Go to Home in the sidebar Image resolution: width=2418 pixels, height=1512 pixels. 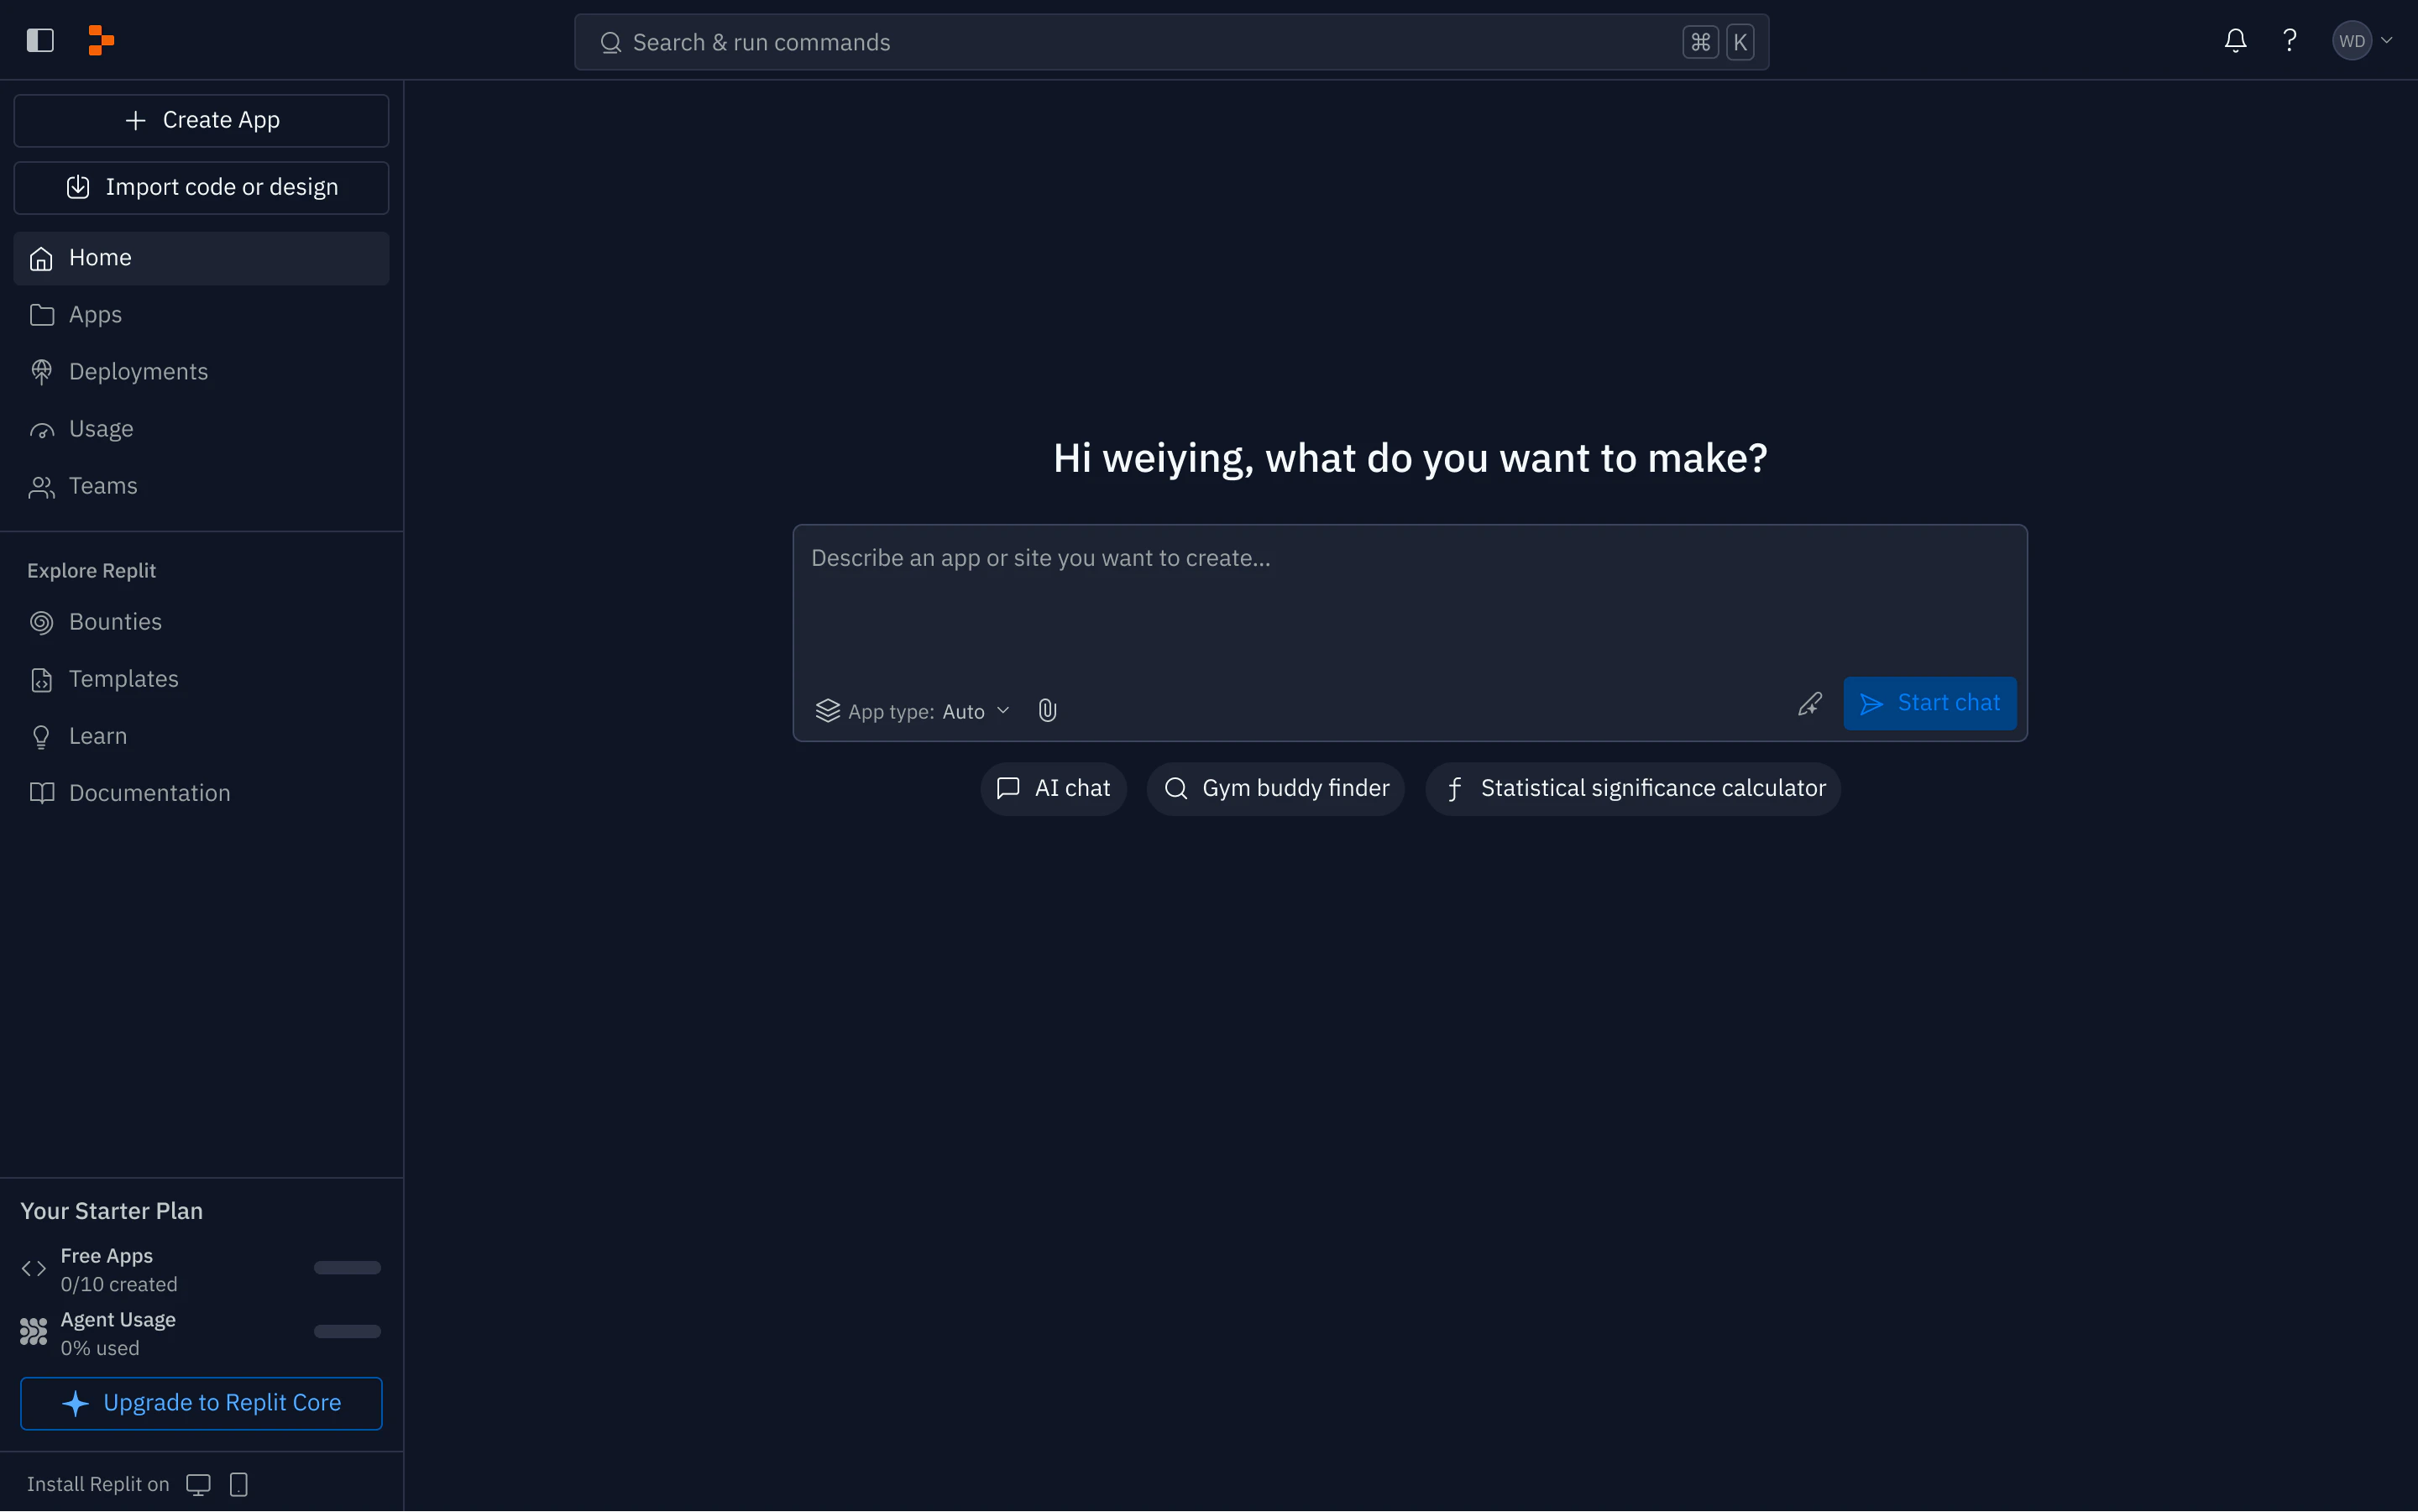[x=201, y=258]
